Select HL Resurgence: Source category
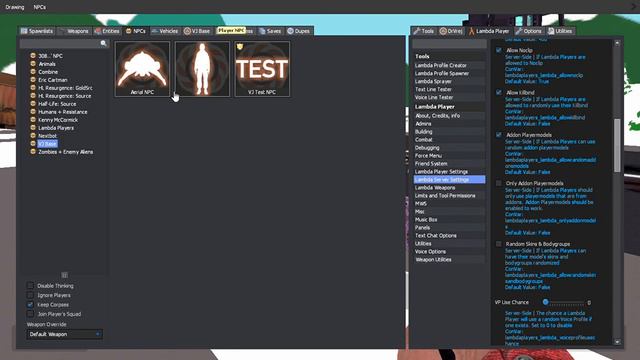The image size is (640, 360). [64, 96]
